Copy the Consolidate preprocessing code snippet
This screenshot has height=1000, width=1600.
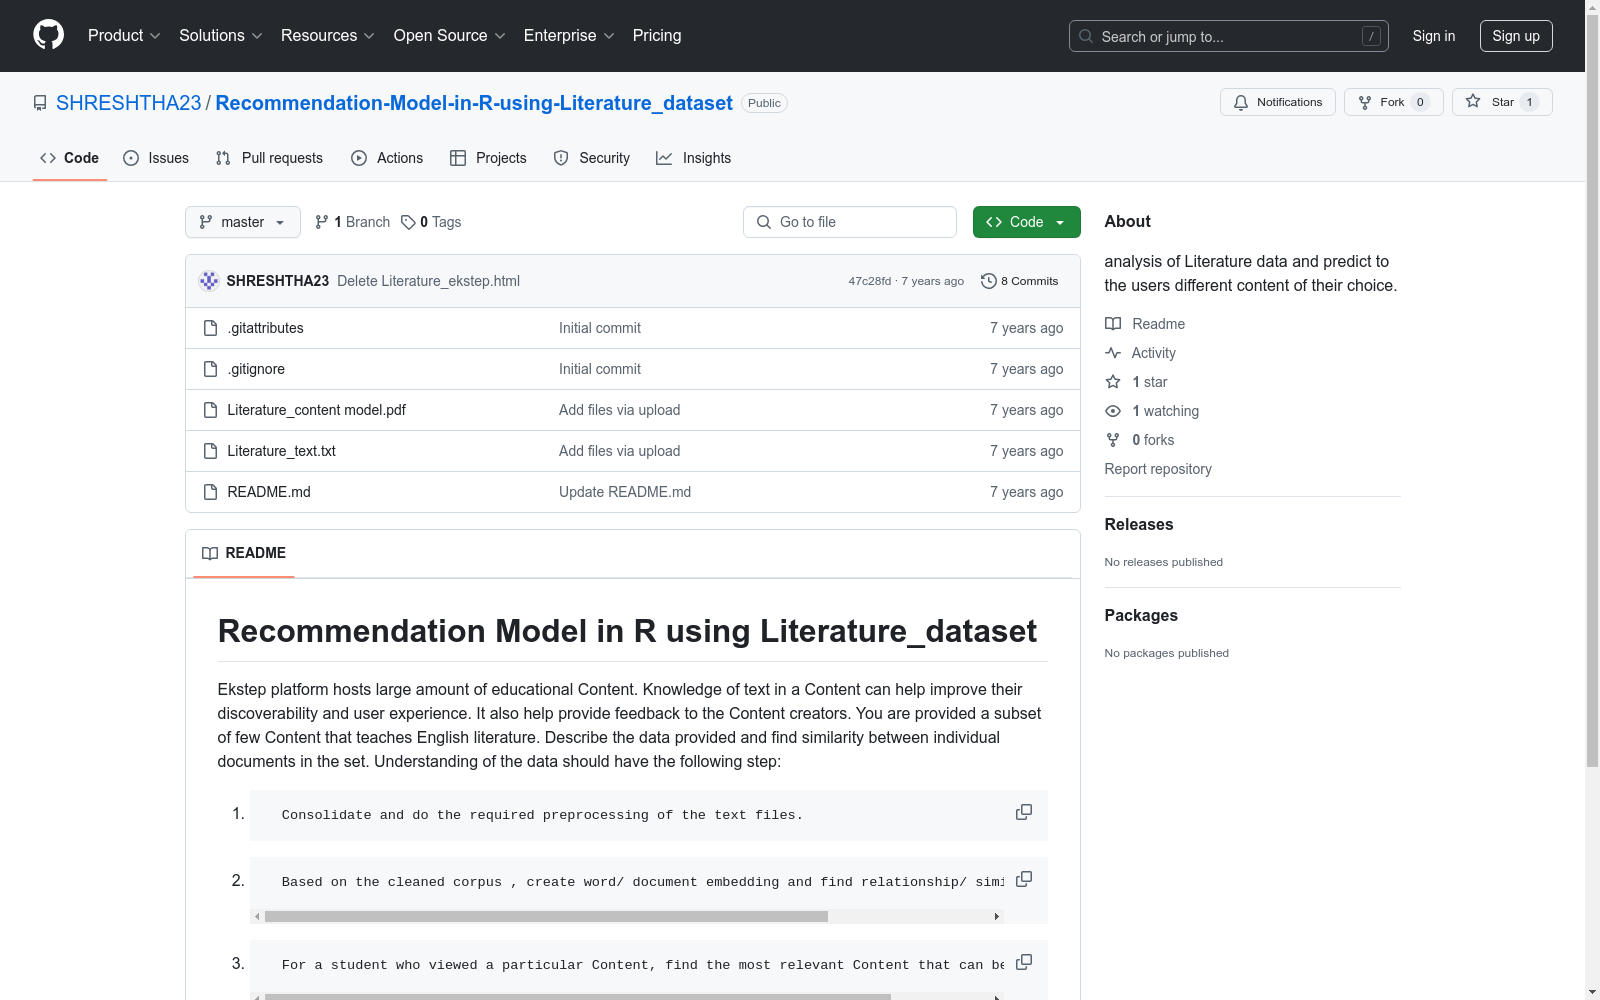1024,812
